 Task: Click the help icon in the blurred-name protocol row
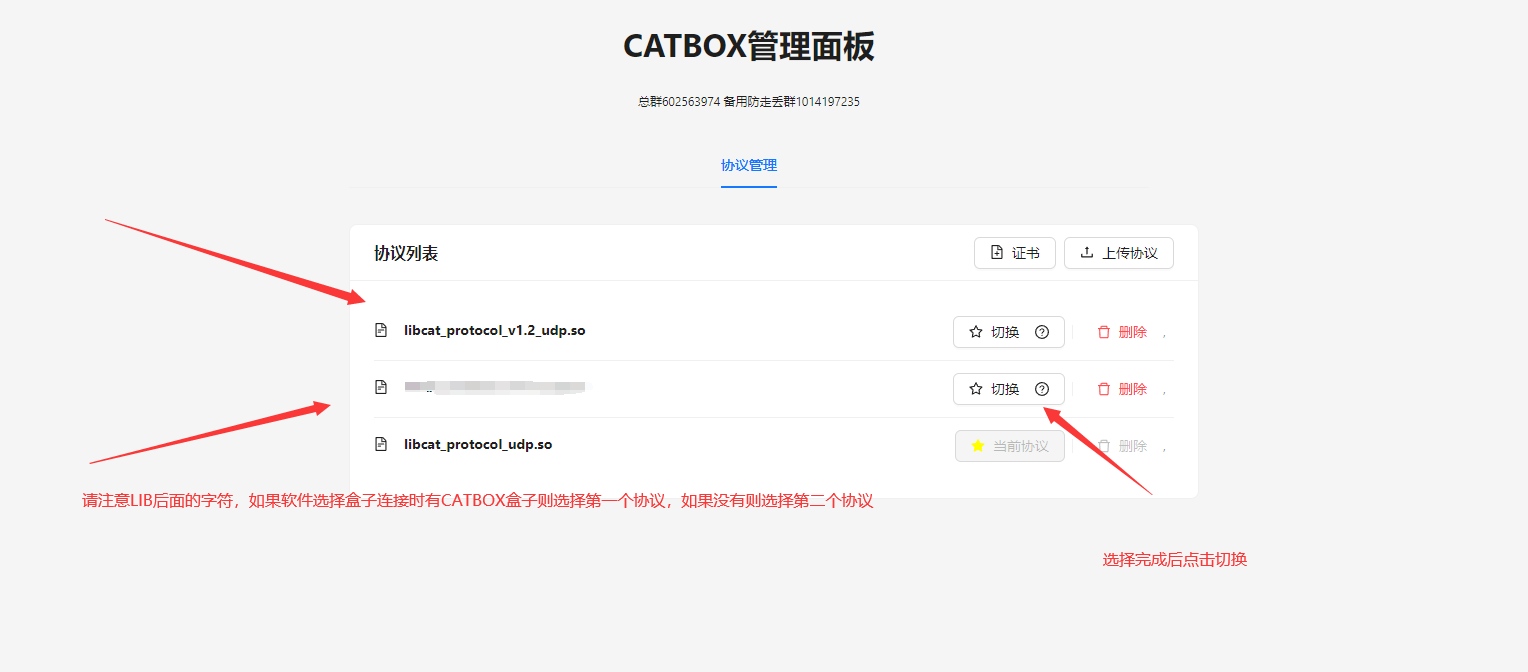click(x=1042, y=389)
